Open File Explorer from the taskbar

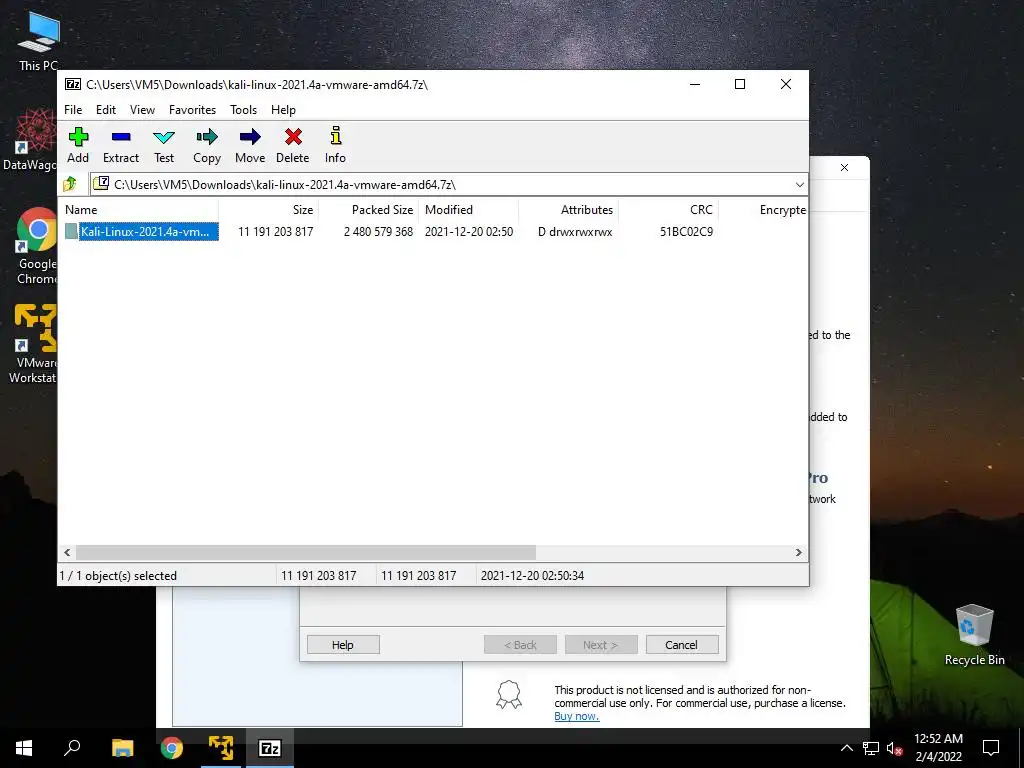tap(122, 748)
